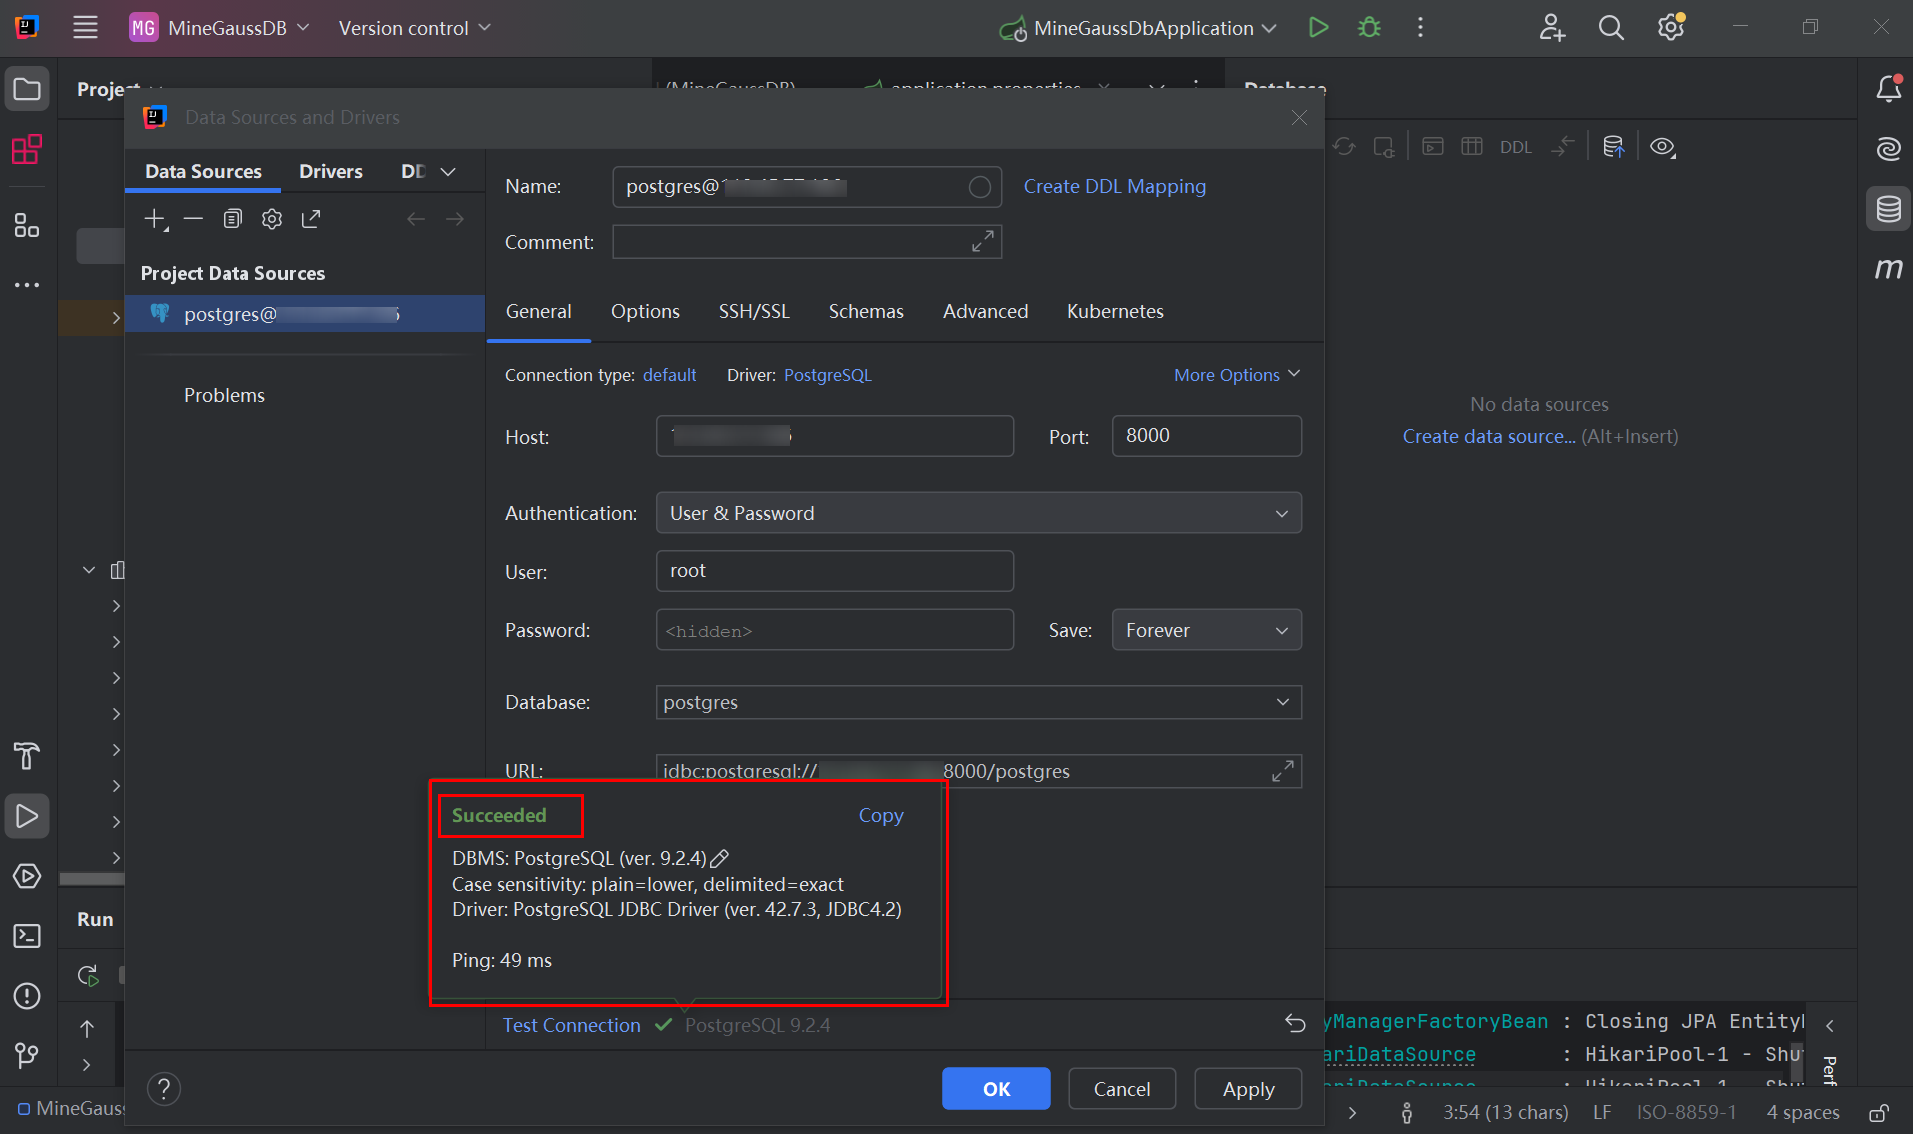1913x1134 pixels.
Task: Open the Git version control tool window
Action: pos(27,1056)
